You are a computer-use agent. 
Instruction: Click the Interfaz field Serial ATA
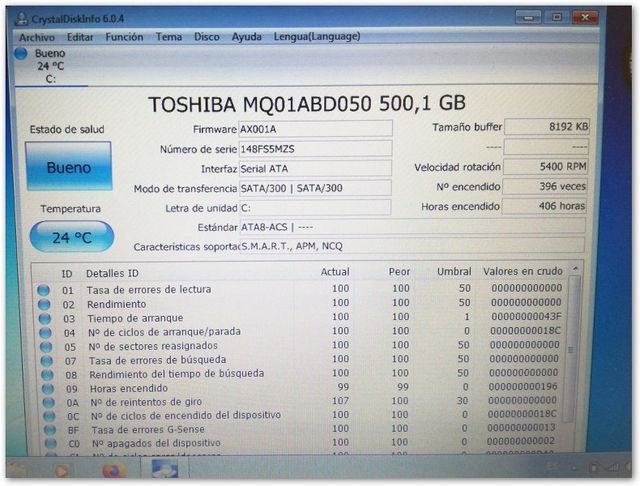click(315, 168)
